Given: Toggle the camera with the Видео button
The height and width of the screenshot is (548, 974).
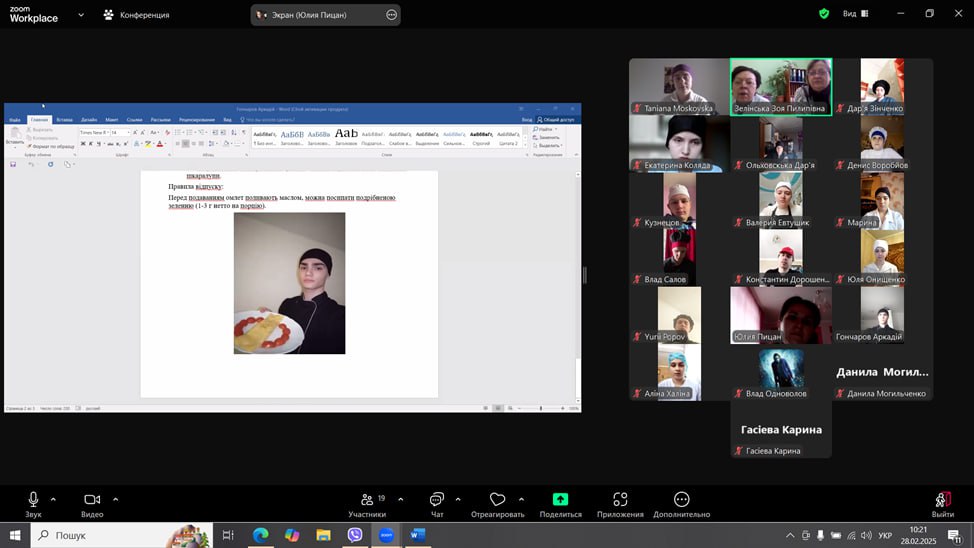Looking at the screenshot, I should [92, 504].
